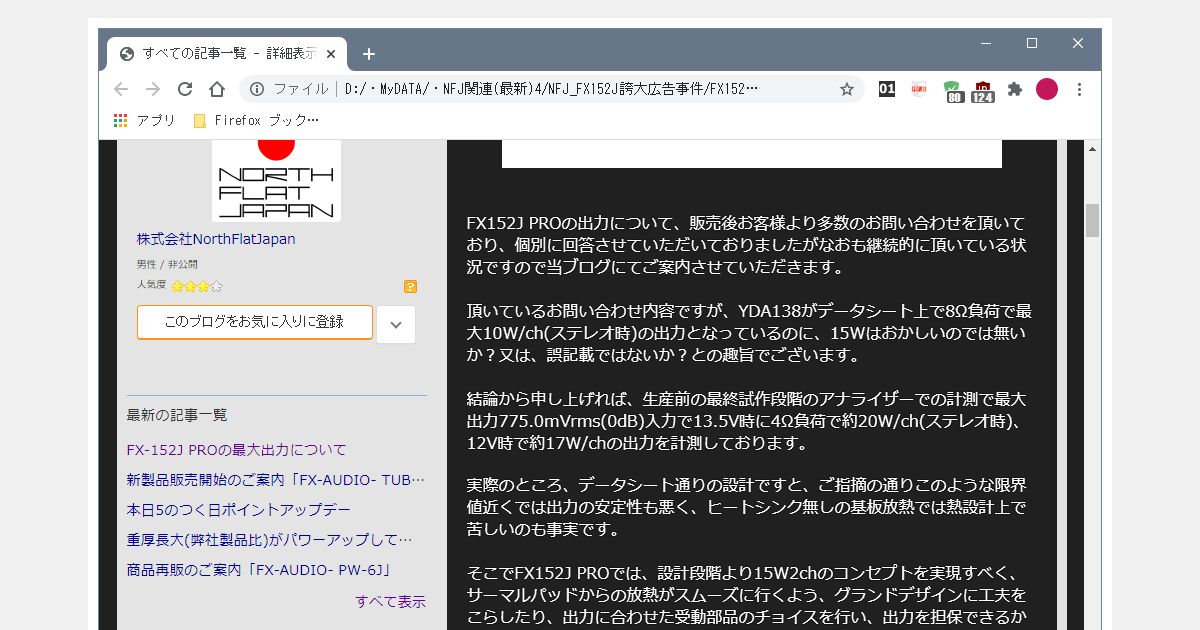Click paragraph starting 実際のところ、データシート通り

click(x=746, y=508)
